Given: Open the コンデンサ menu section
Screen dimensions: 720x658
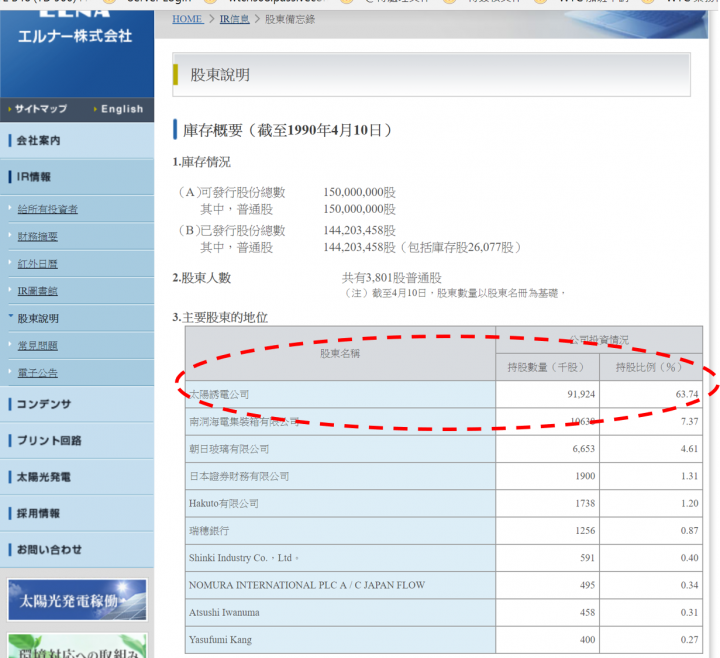Looking at the screenshot, I should click(x=77, y=404).
